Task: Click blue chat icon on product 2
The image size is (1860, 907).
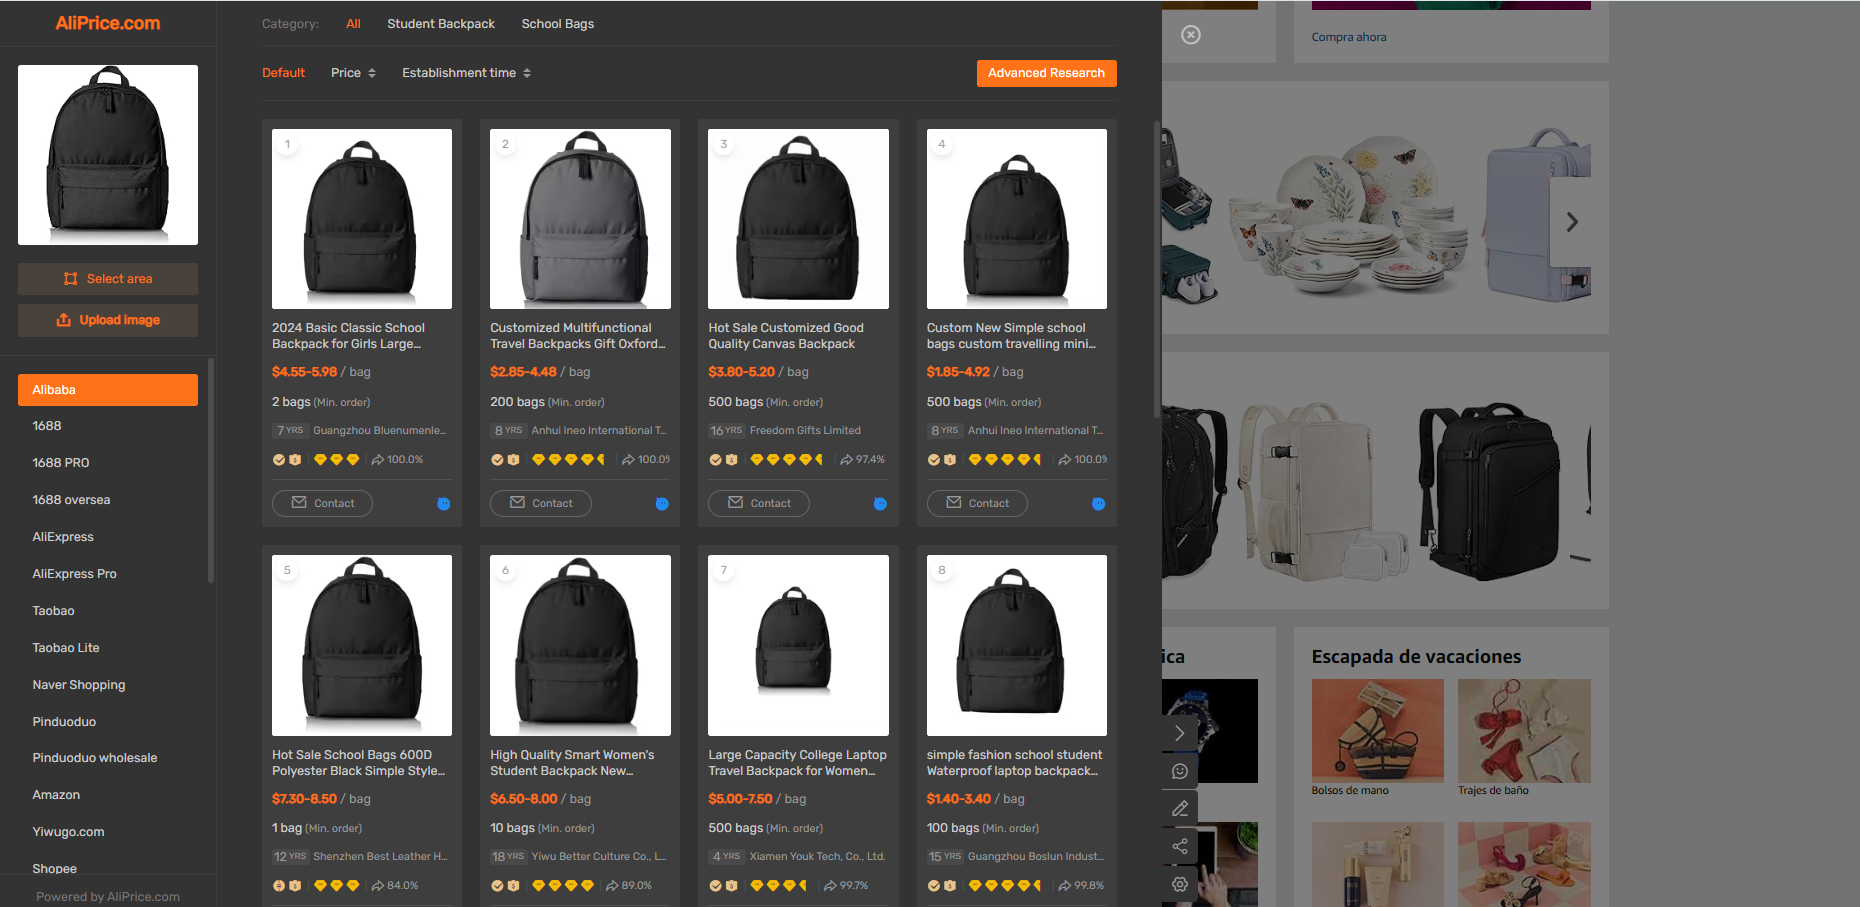Action: point(662,504)
